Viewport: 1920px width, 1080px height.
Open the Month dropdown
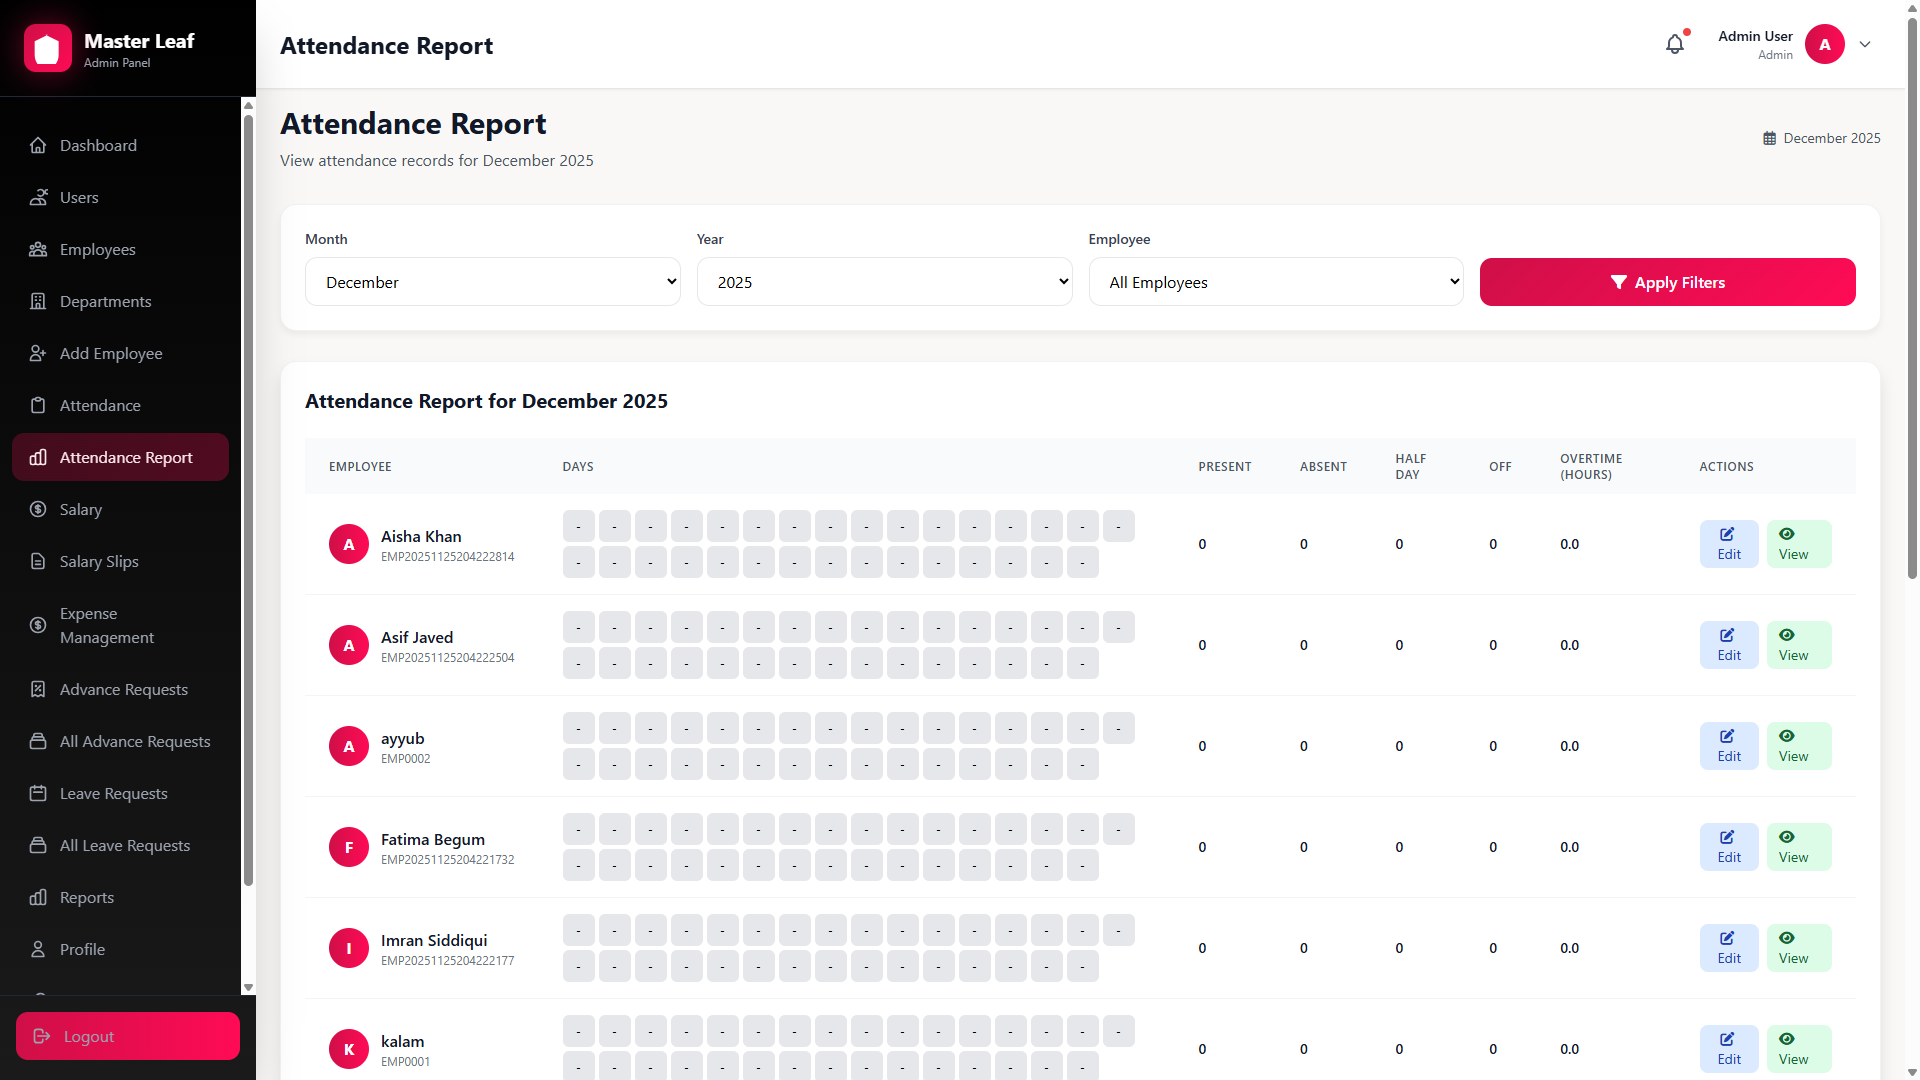click(492, 281)
